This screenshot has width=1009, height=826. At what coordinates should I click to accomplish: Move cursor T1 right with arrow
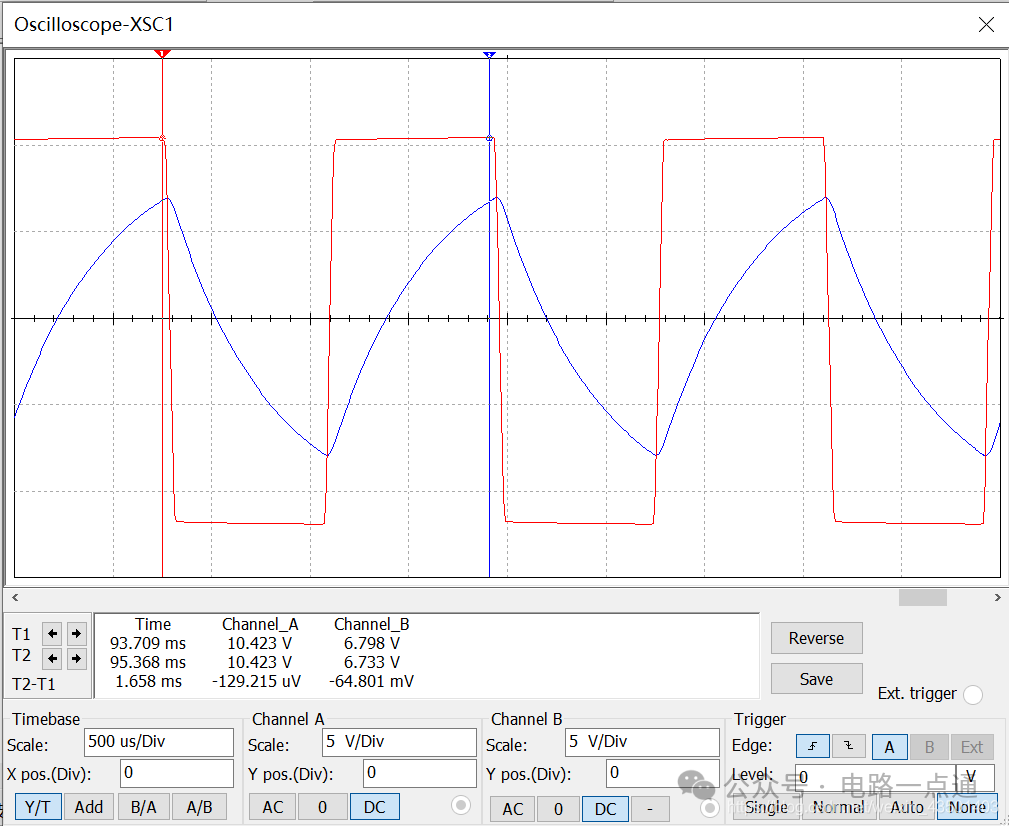click(x=77, y=634)
